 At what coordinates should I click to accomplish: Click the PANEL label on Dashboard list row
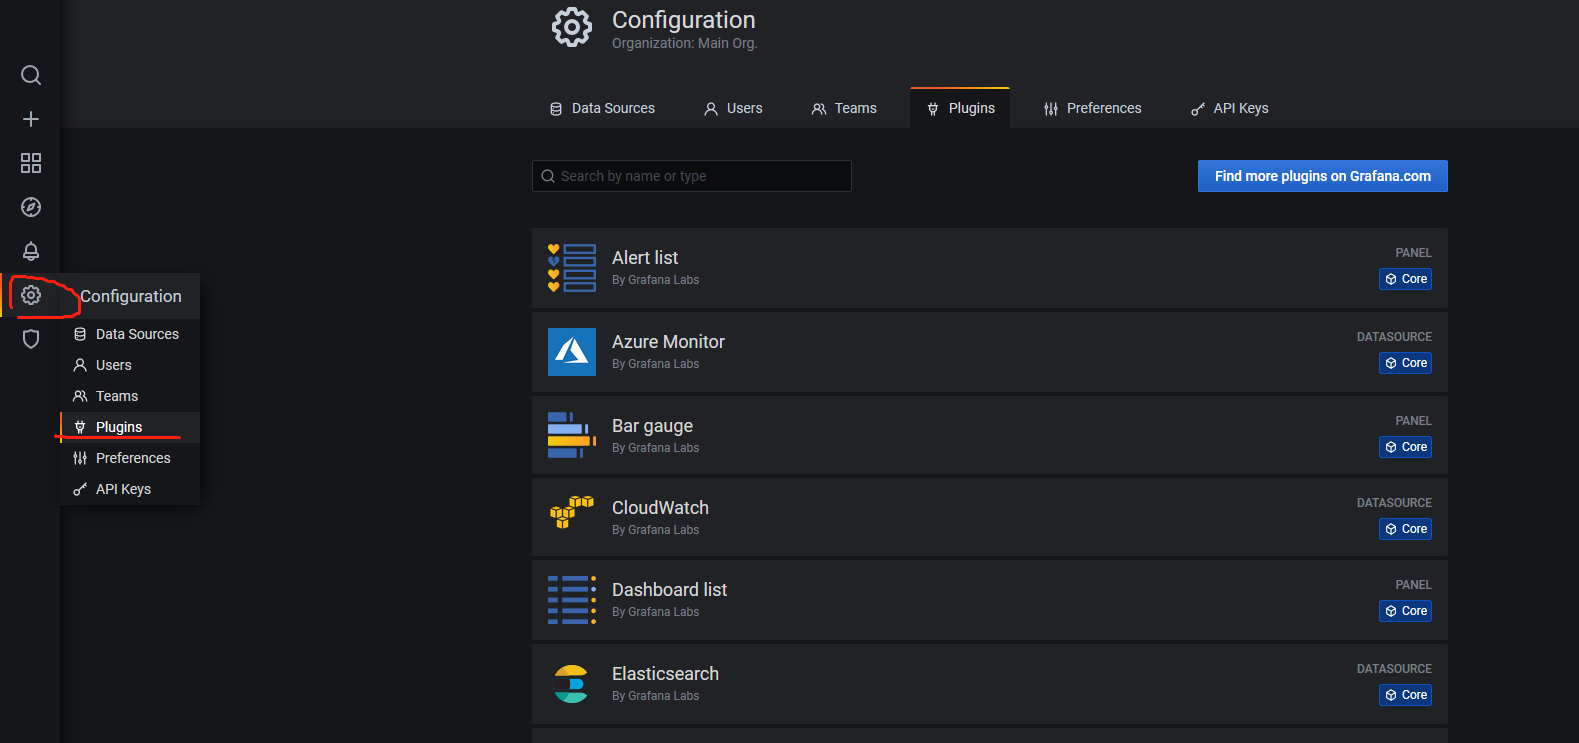point(1413,585)
